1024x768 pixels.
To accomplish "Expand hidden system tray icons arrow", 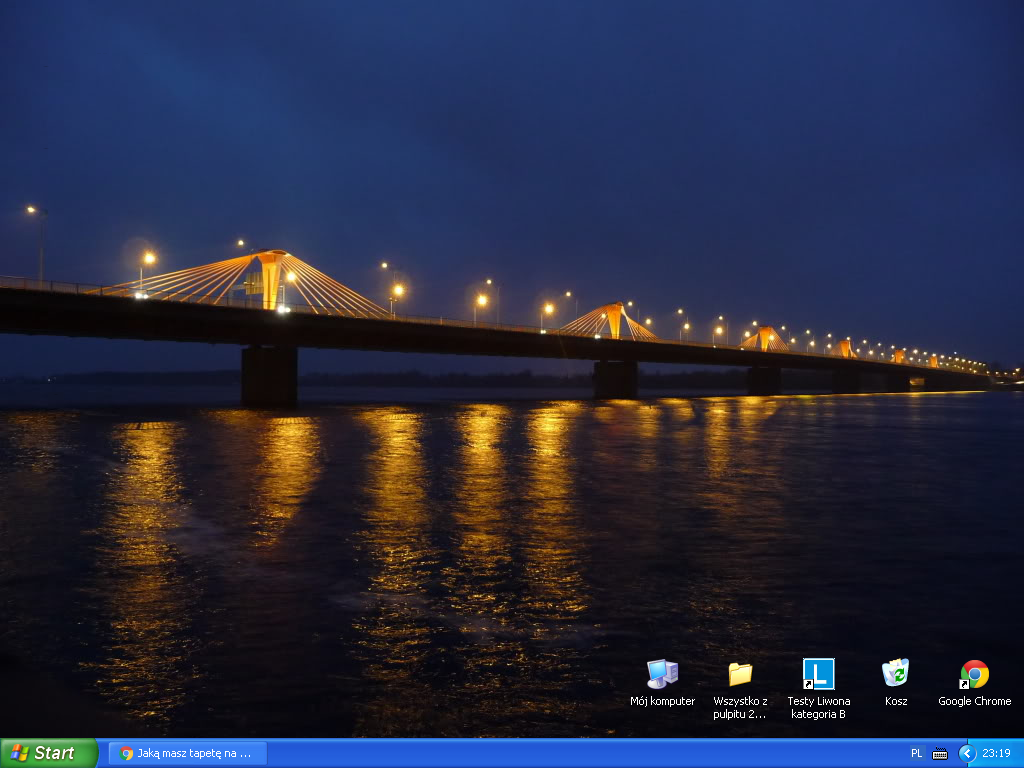I will (966, 753).
